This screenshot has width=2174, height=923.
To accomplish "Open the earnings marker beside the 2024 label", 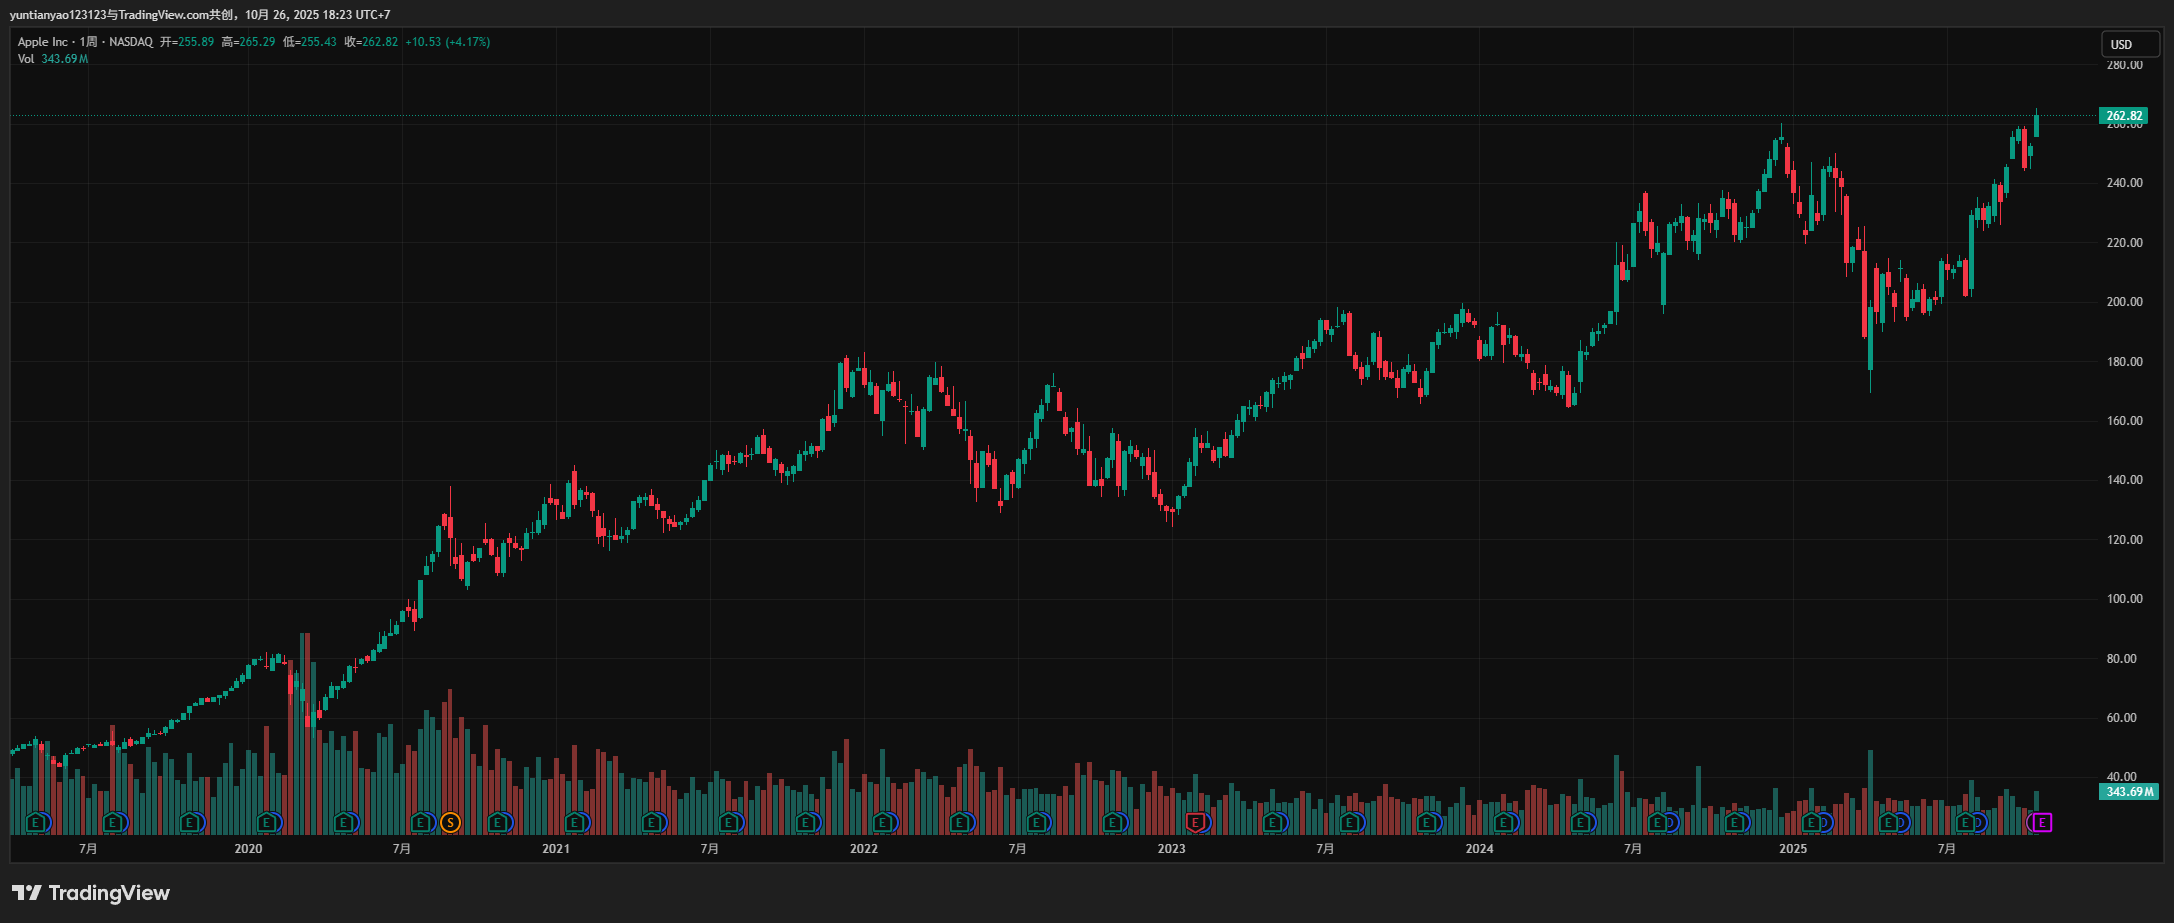I will (1505, 823).
